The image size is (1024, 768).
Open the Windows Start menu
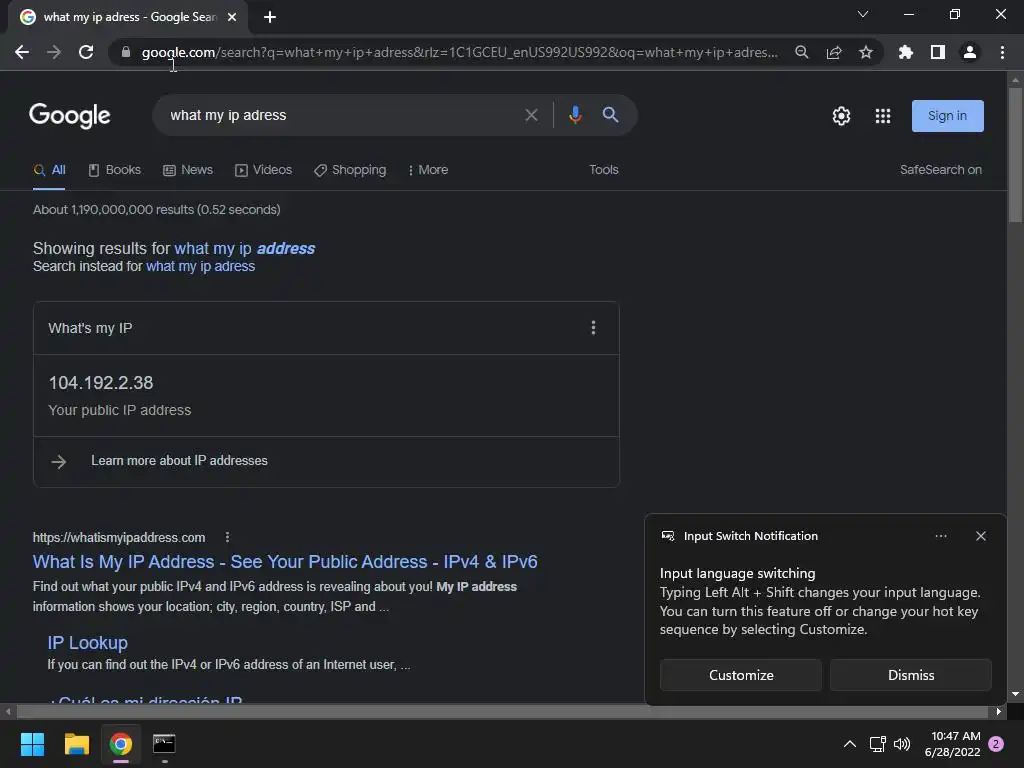[x=33, y=744]
